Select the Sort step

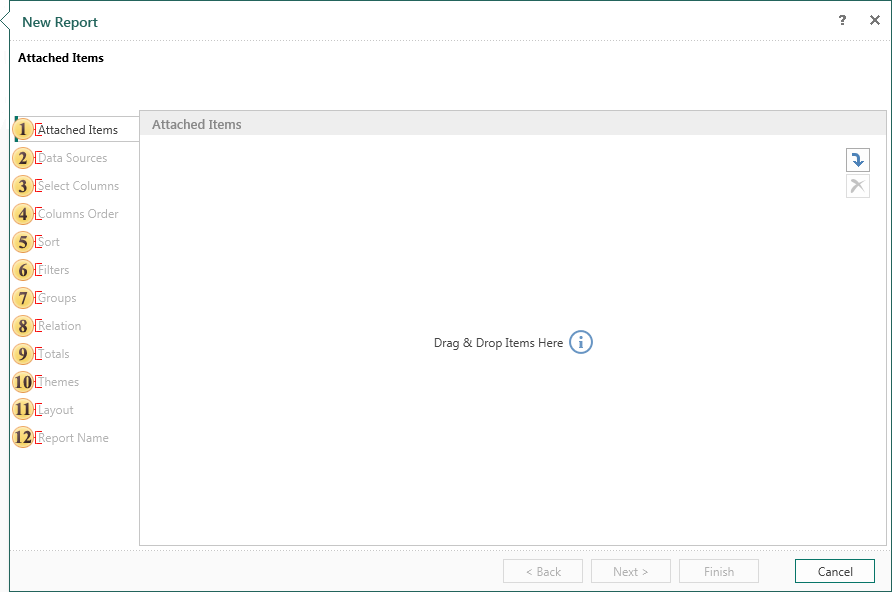[48, 242]
